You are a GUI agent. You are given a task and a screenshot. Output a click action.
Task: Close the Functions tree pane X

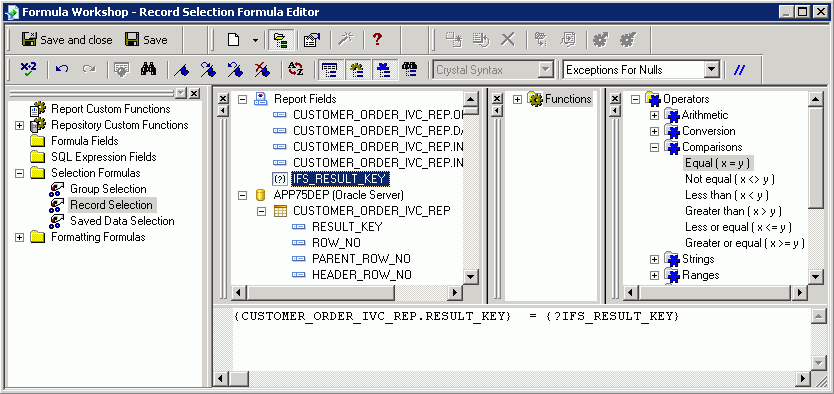coord(496,99)
